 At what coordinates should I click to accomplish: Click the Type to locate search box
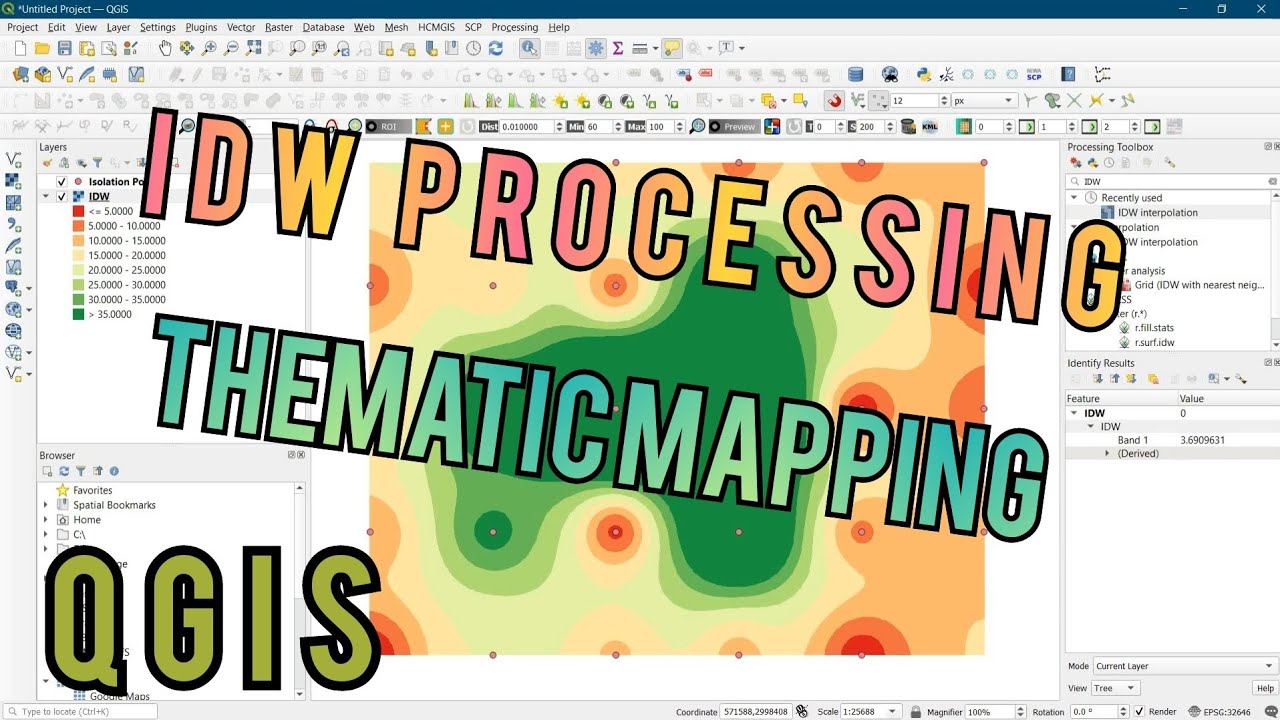click(x=80, y=712)
